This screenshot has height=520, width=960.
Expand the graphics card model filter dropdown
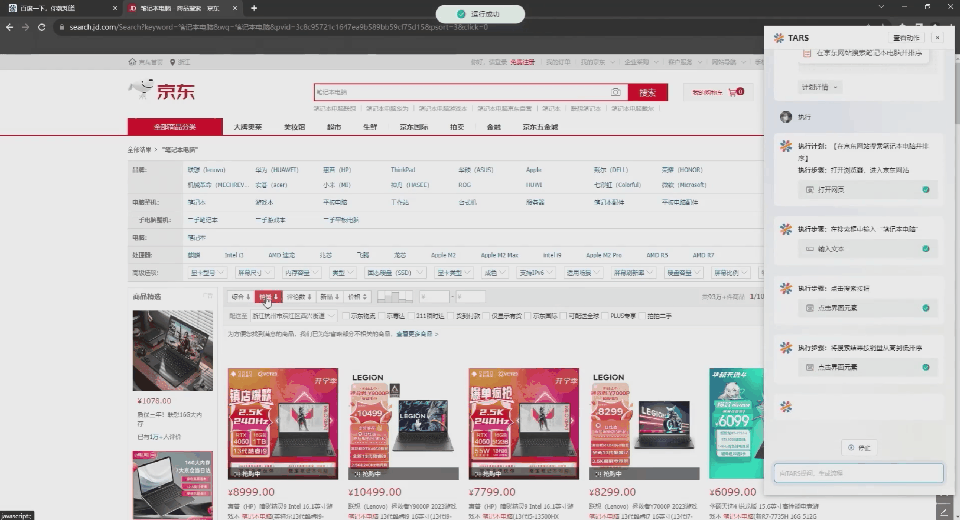click(x=207, y=273)
